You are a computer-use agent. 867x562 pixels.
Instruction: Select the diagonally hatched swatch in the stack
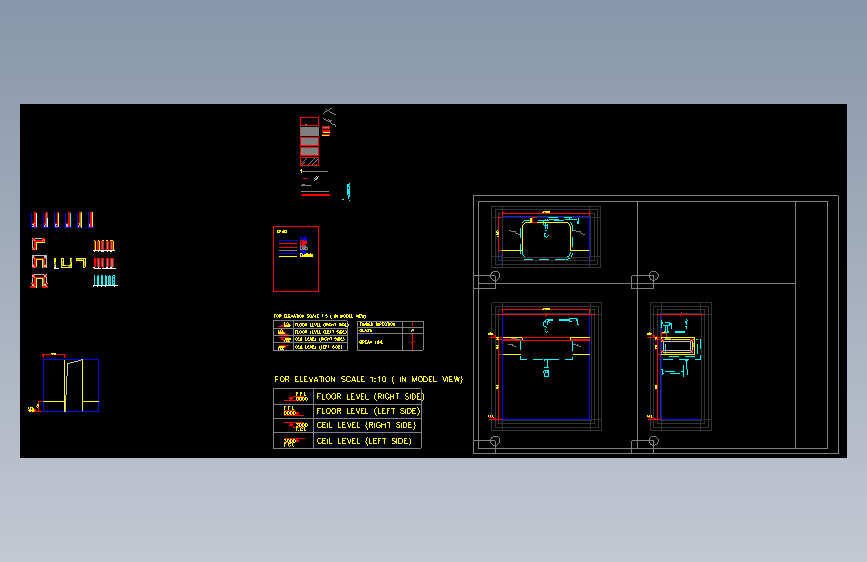click(310, 162)
